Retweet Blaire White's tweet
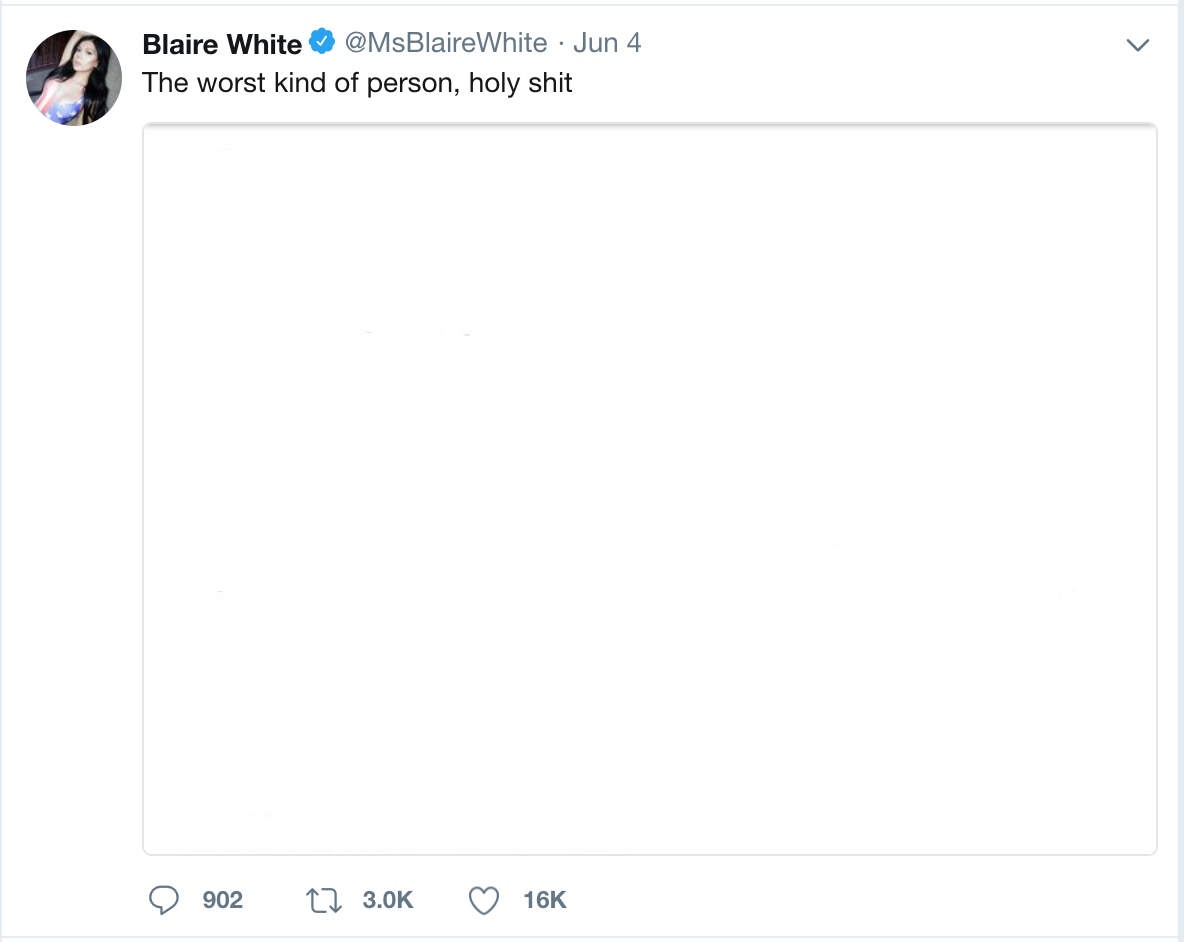The image size is (1184, 942). [324, 900]
